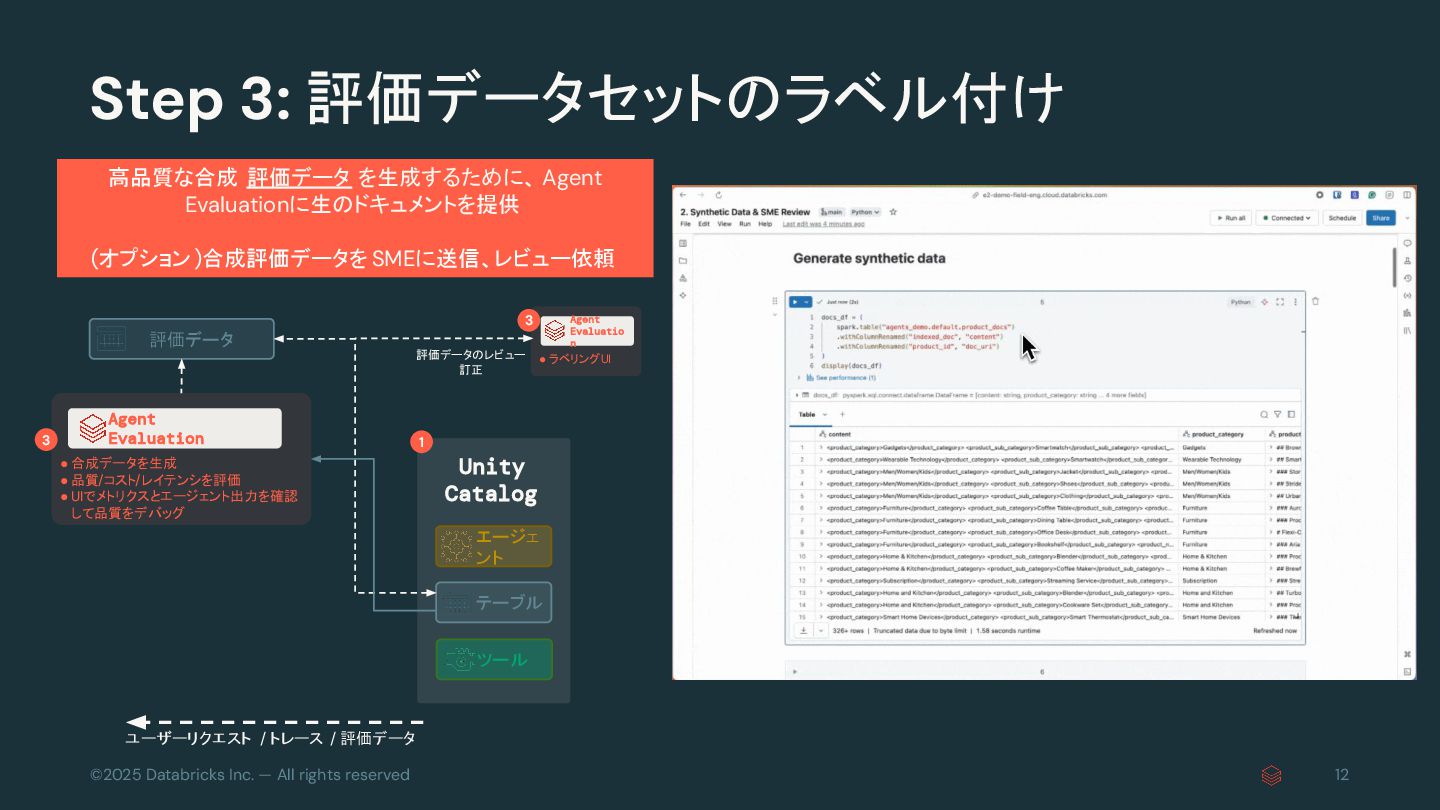Grab the cell drag handle icon
Screen dimensions: 1440x810
(x=775, y=301)
